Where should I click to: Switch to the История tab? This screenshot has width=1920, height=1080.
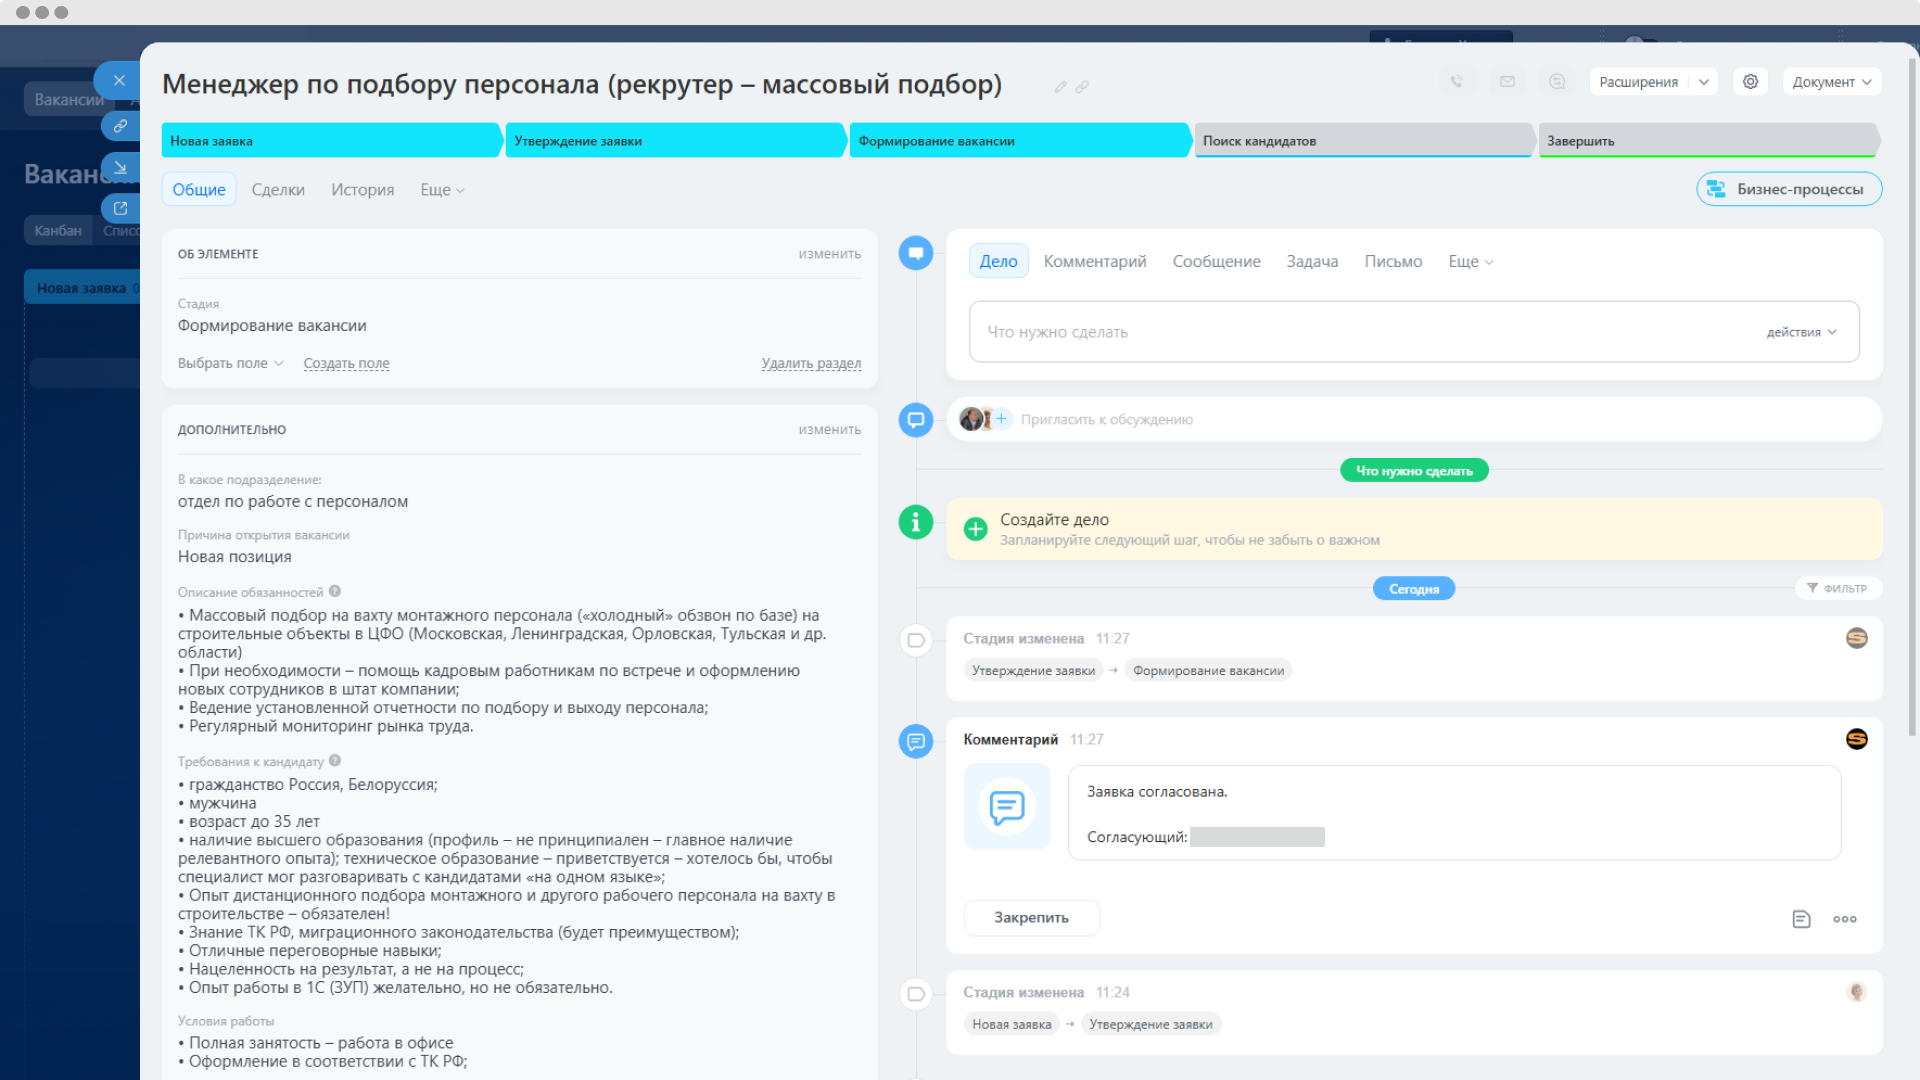coord(363,190)
